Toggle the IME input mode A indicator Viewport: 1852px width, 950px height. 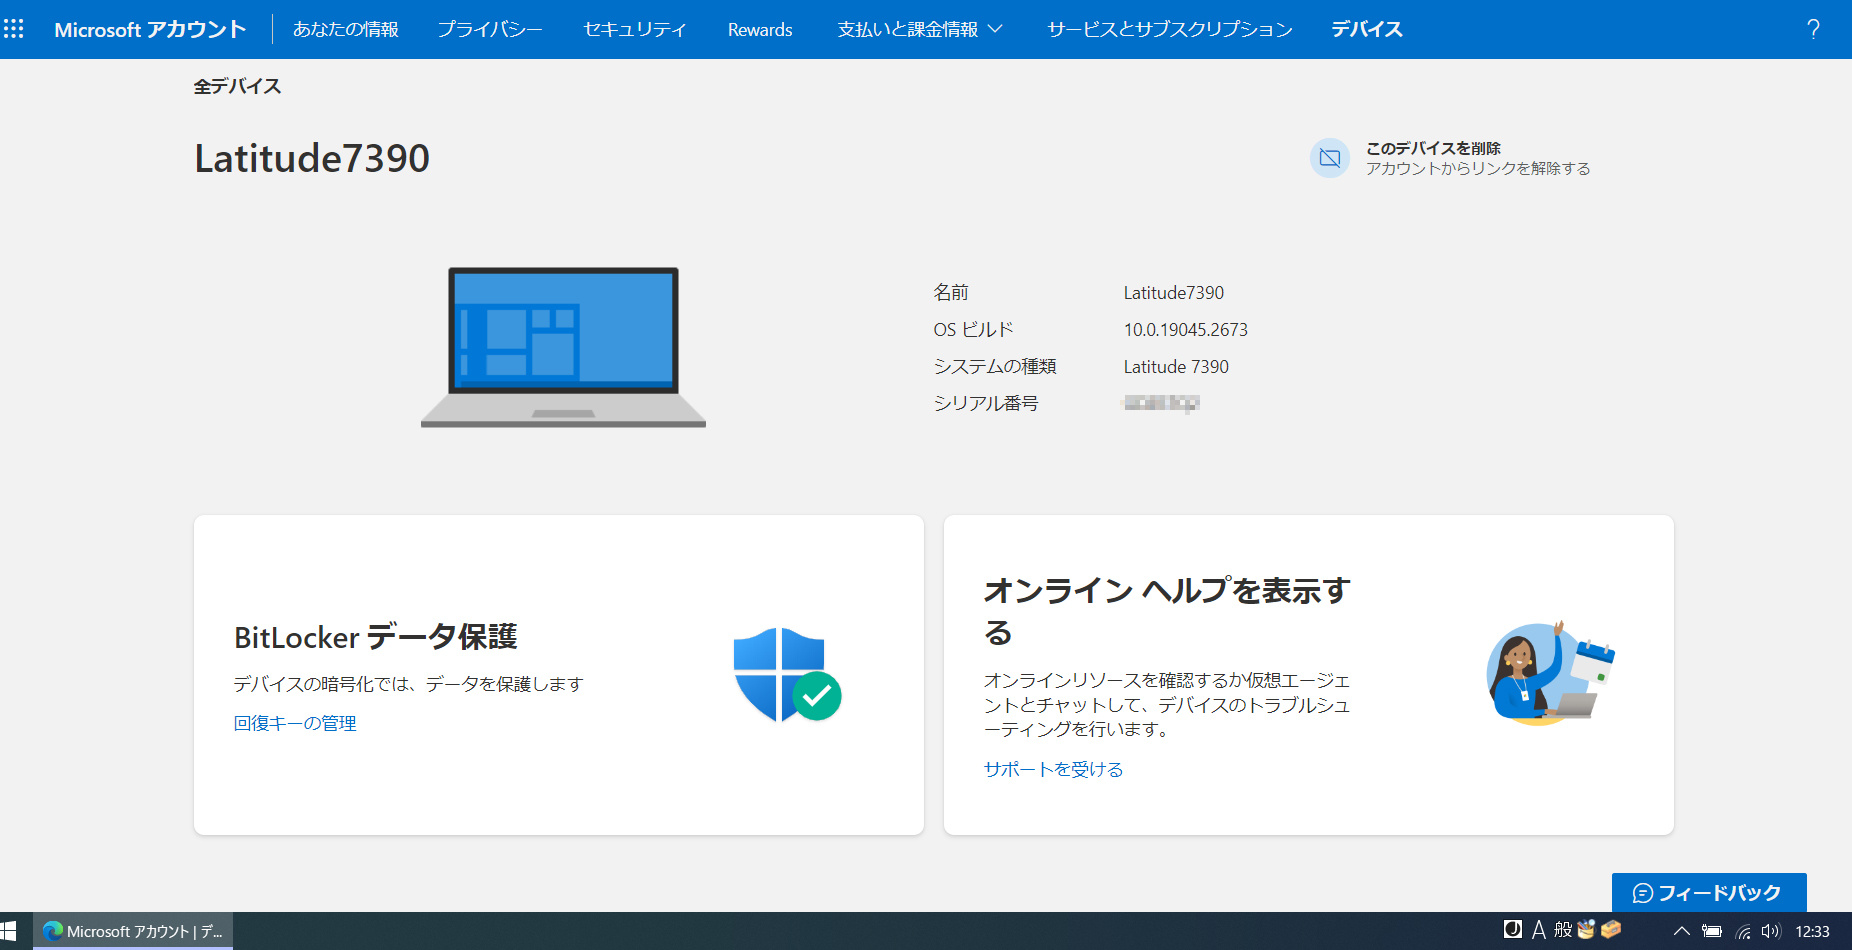[x=1539, y=930]
